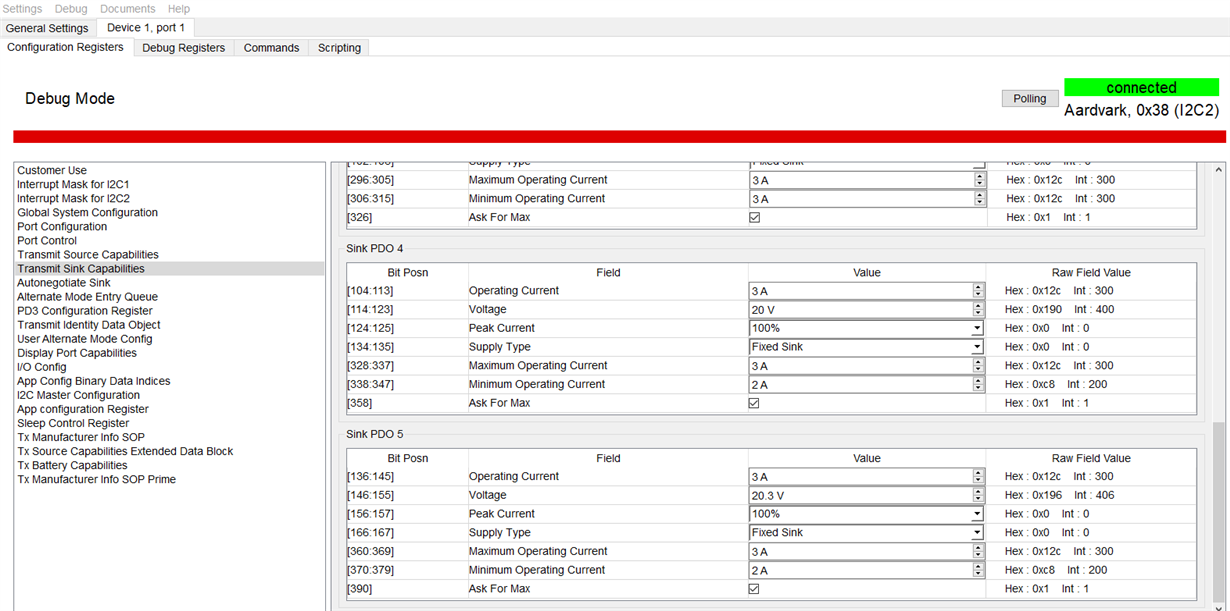Select Customer Use register
Image resolution: width=1230 pixels, height=611 pixels.
52,170
